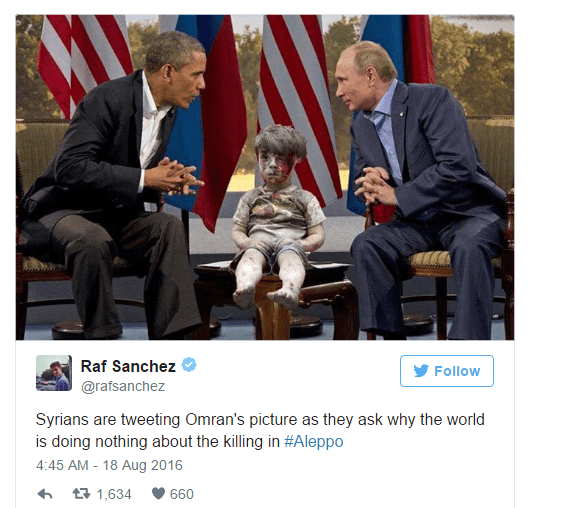Open the 4:45 AM timestamp link
The height and width of the screenshot is (508, 567).
62,465
